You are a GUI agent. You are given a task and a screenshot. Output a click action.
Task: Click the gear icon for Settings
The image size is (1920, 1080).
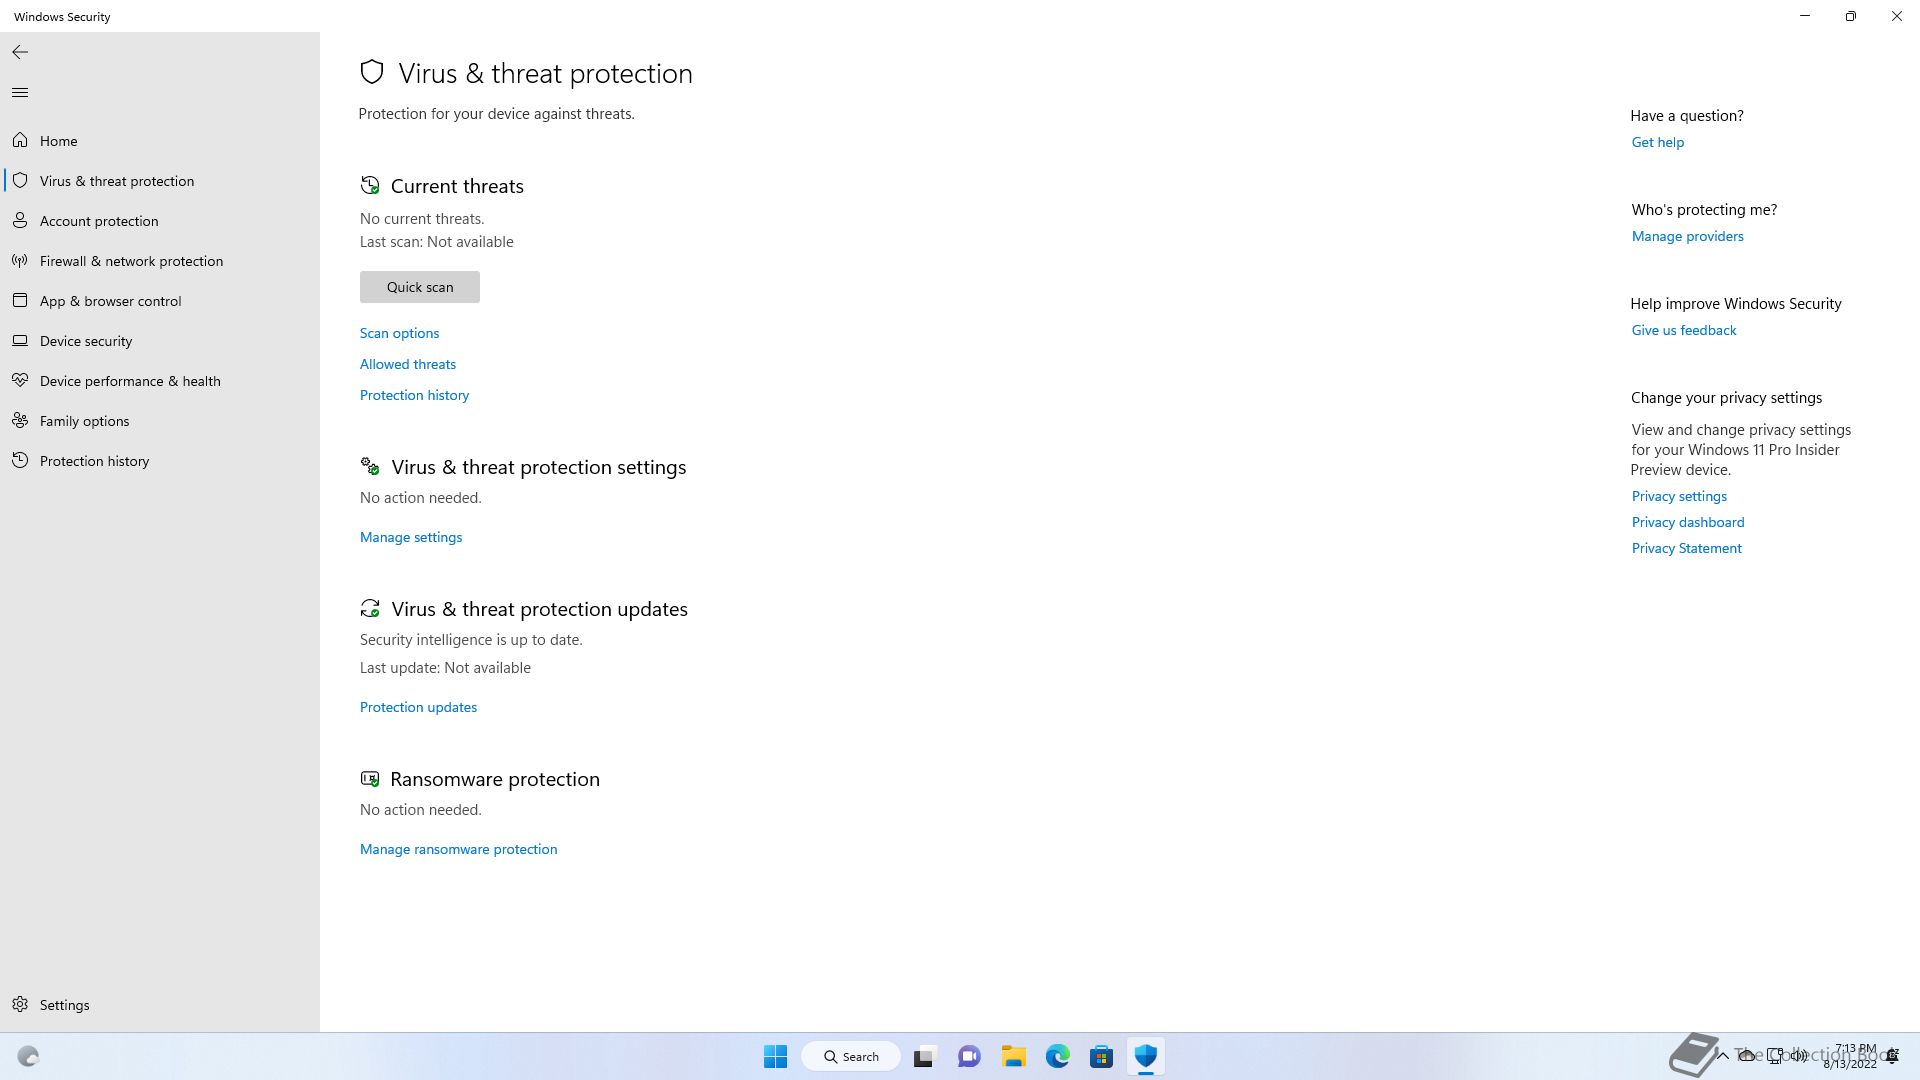[20, 1004]
